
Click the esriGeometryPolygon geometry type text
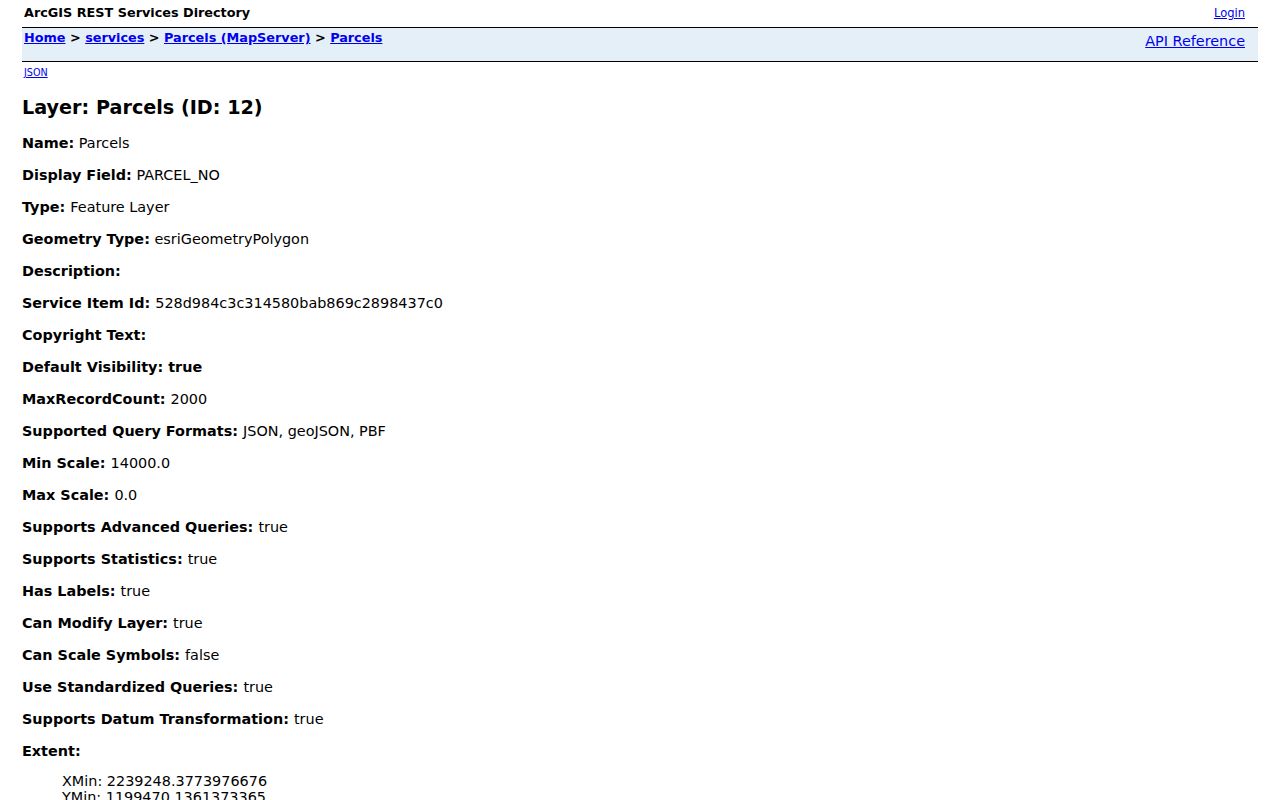click(x=232, y=239)
